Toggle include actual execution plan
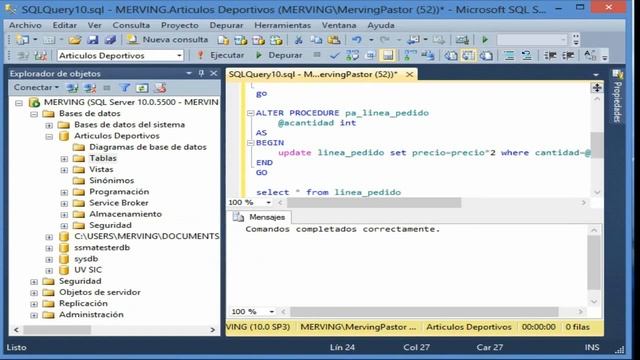 410,56
